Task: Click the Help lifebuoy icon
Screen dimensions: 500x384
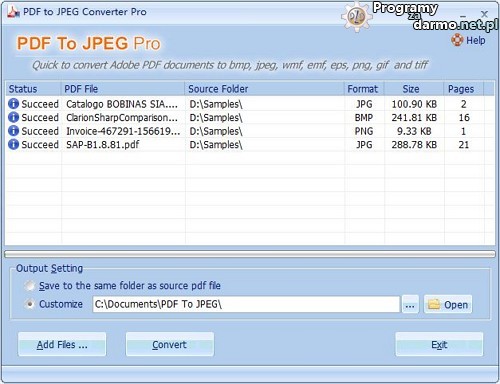Action: (x=457, y=40)
